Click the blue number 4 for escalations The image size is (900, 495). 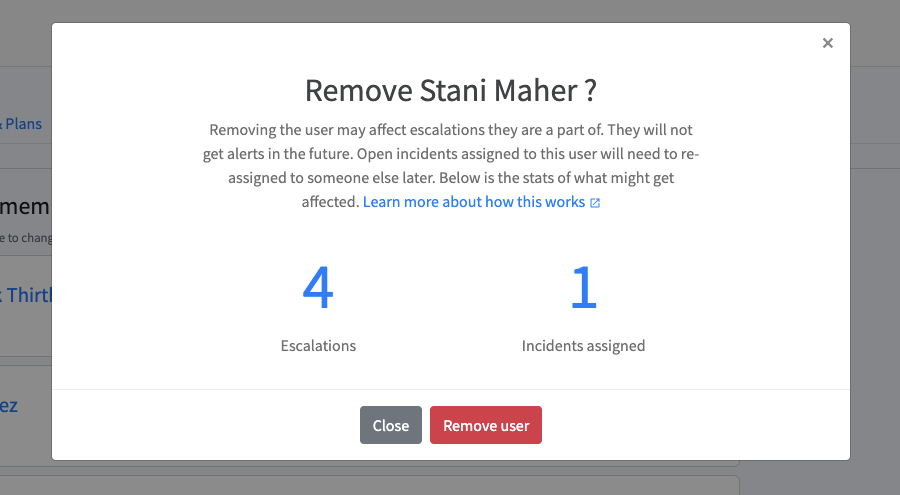coord(318,287)
